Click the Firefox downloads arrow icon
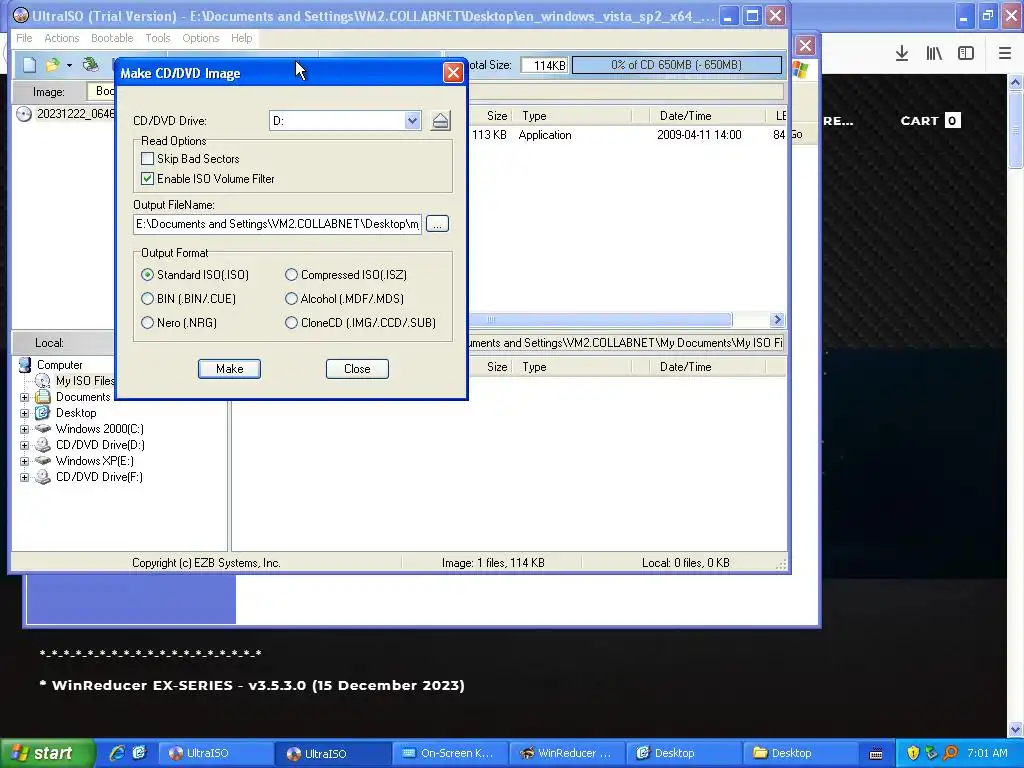This screenshot has width=1024, height=768. coord(902,53)
